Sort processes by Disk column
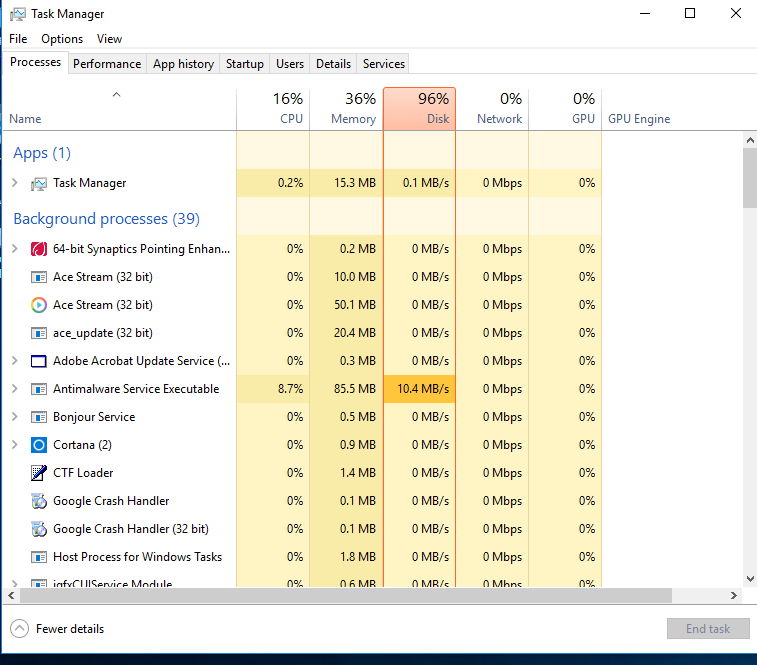This screenshot has height=665, width=757. point(420,109)
